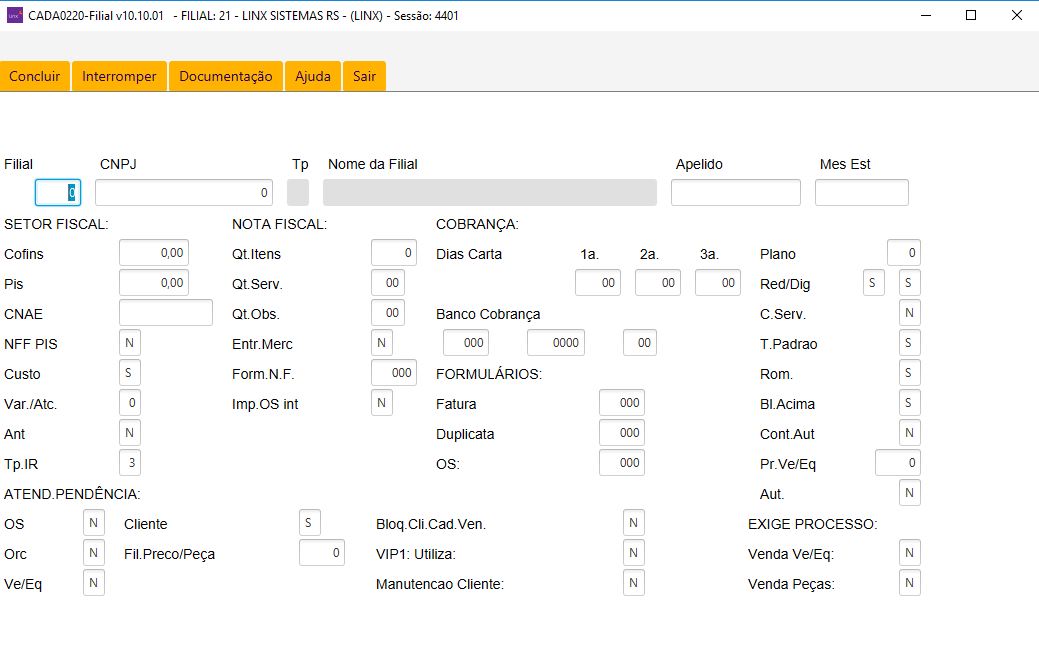Toggle the Cliente flag field

click(x=309, y=522)
